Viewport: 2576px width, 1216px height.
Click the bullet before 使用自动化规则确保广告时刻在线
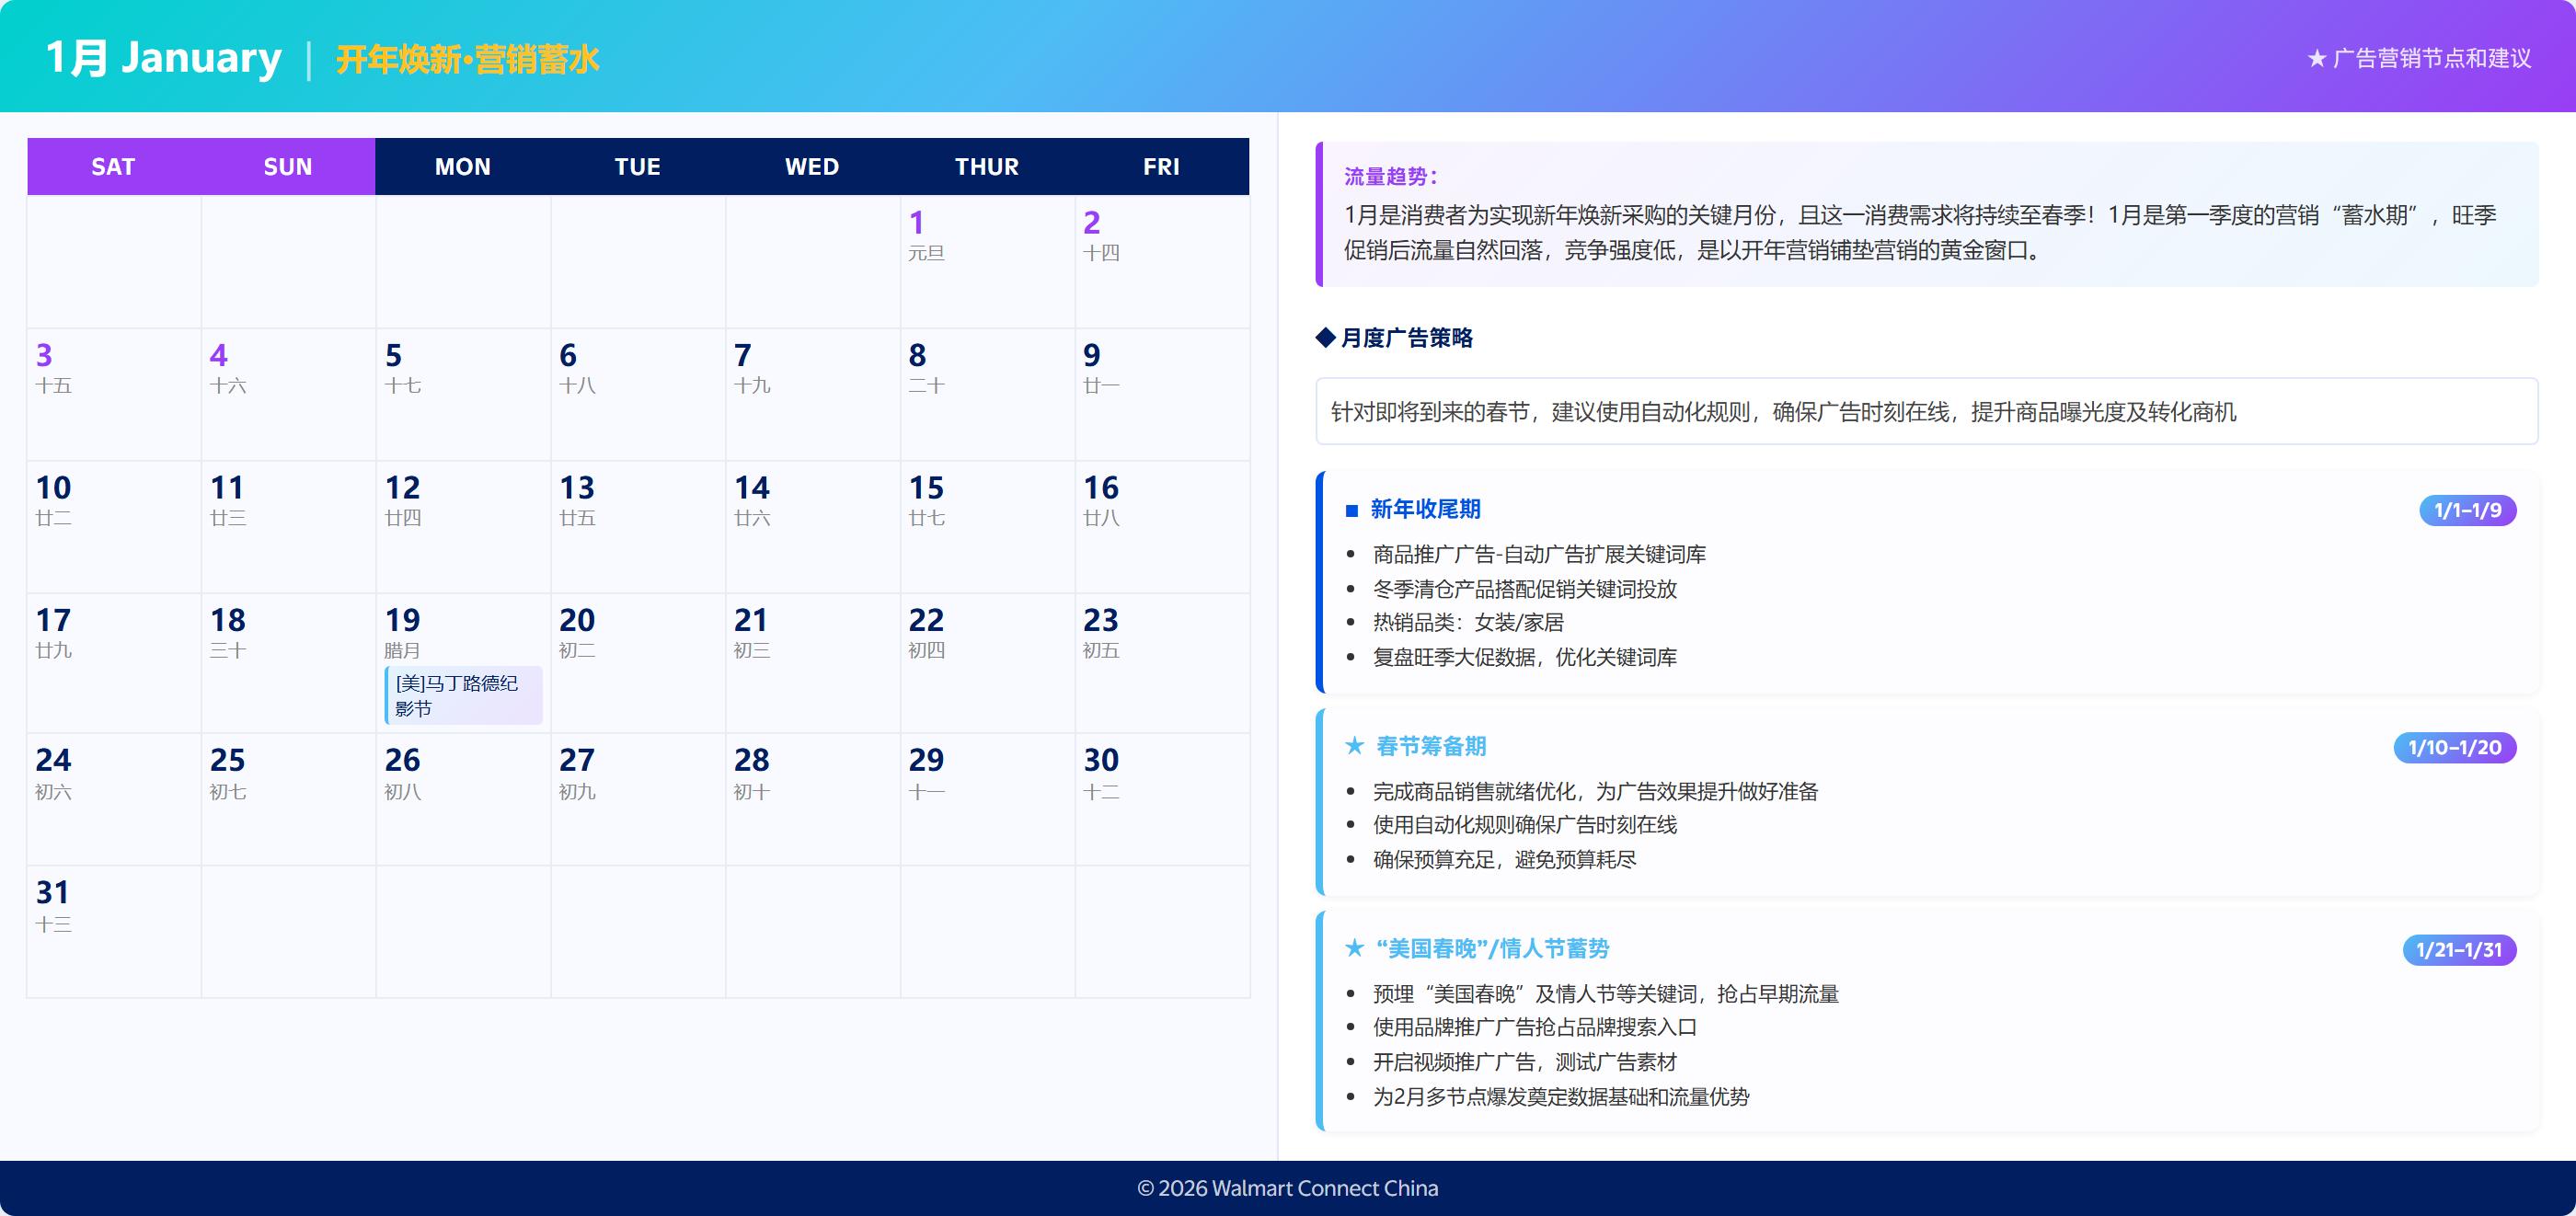[x=1352, y=825]
